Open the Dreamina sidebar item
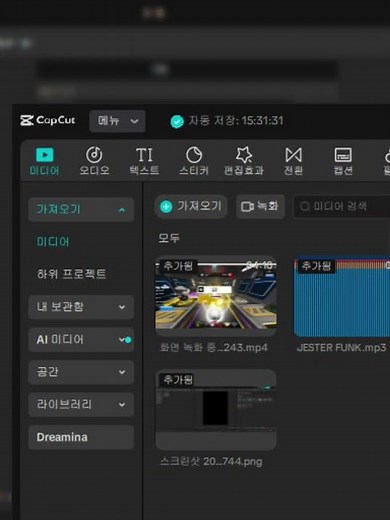The image size is (390, 520). tap(81, 437)
